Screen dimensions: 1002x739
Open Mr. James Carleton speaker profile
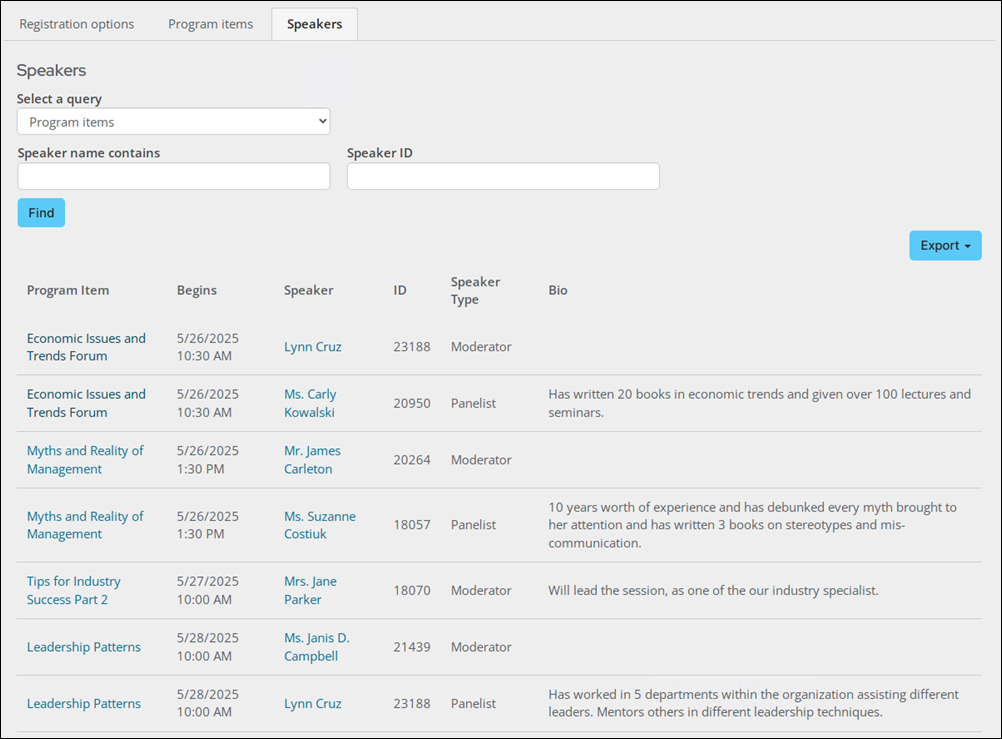tap(312, 460)
